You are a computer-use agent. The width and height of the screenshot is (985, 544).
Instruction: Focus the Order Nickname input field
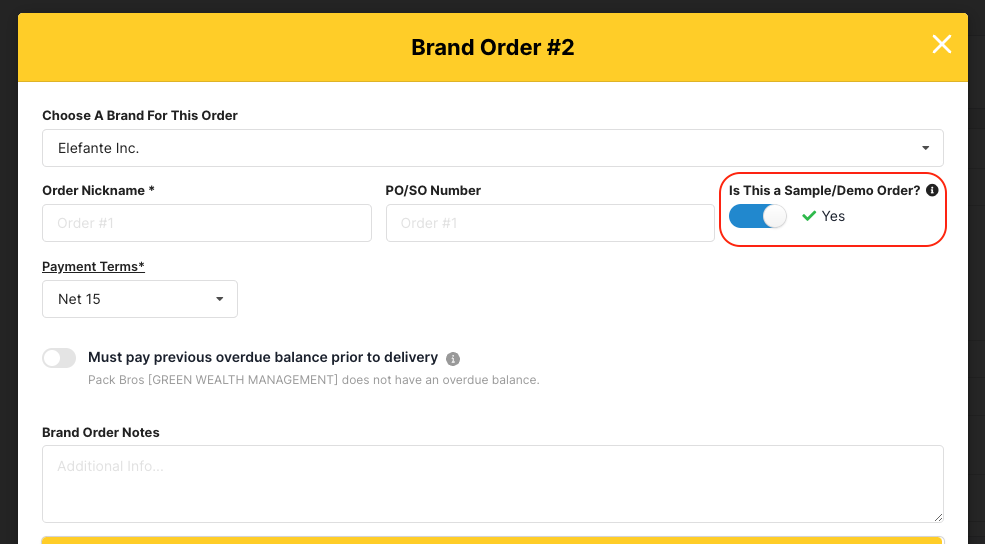click(x=207, y=223)
